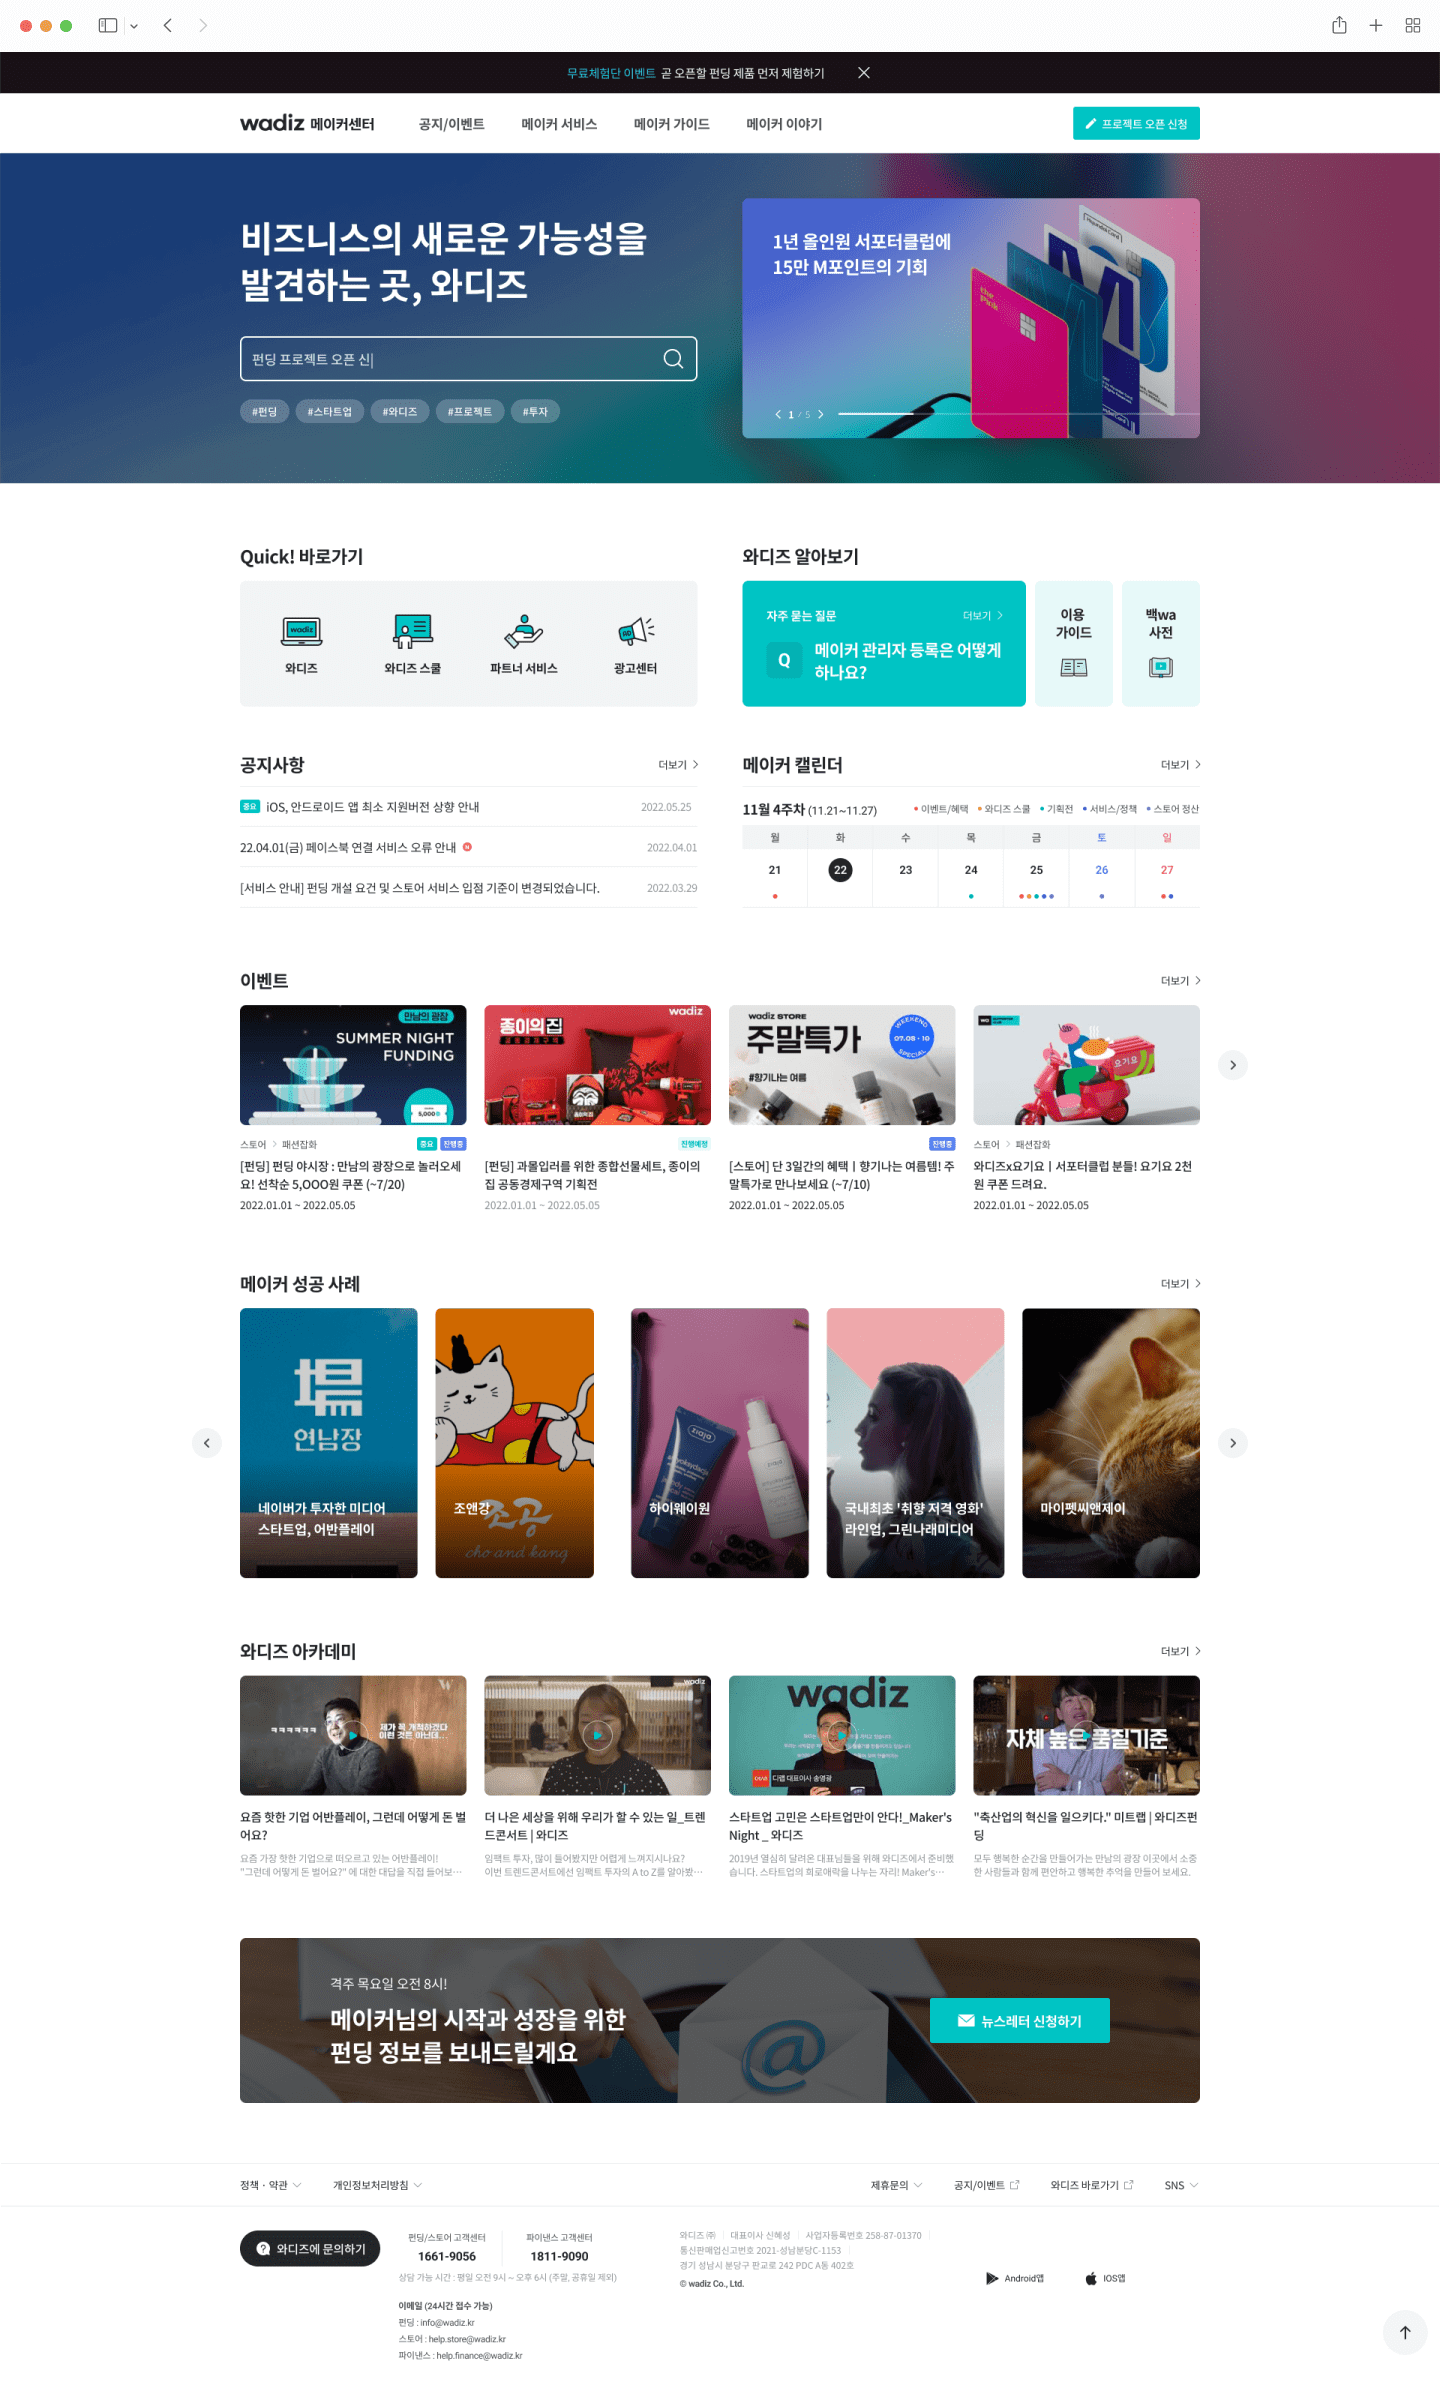Select calendar date 22
The image size is (1440, 2385).
click(840, 870)
